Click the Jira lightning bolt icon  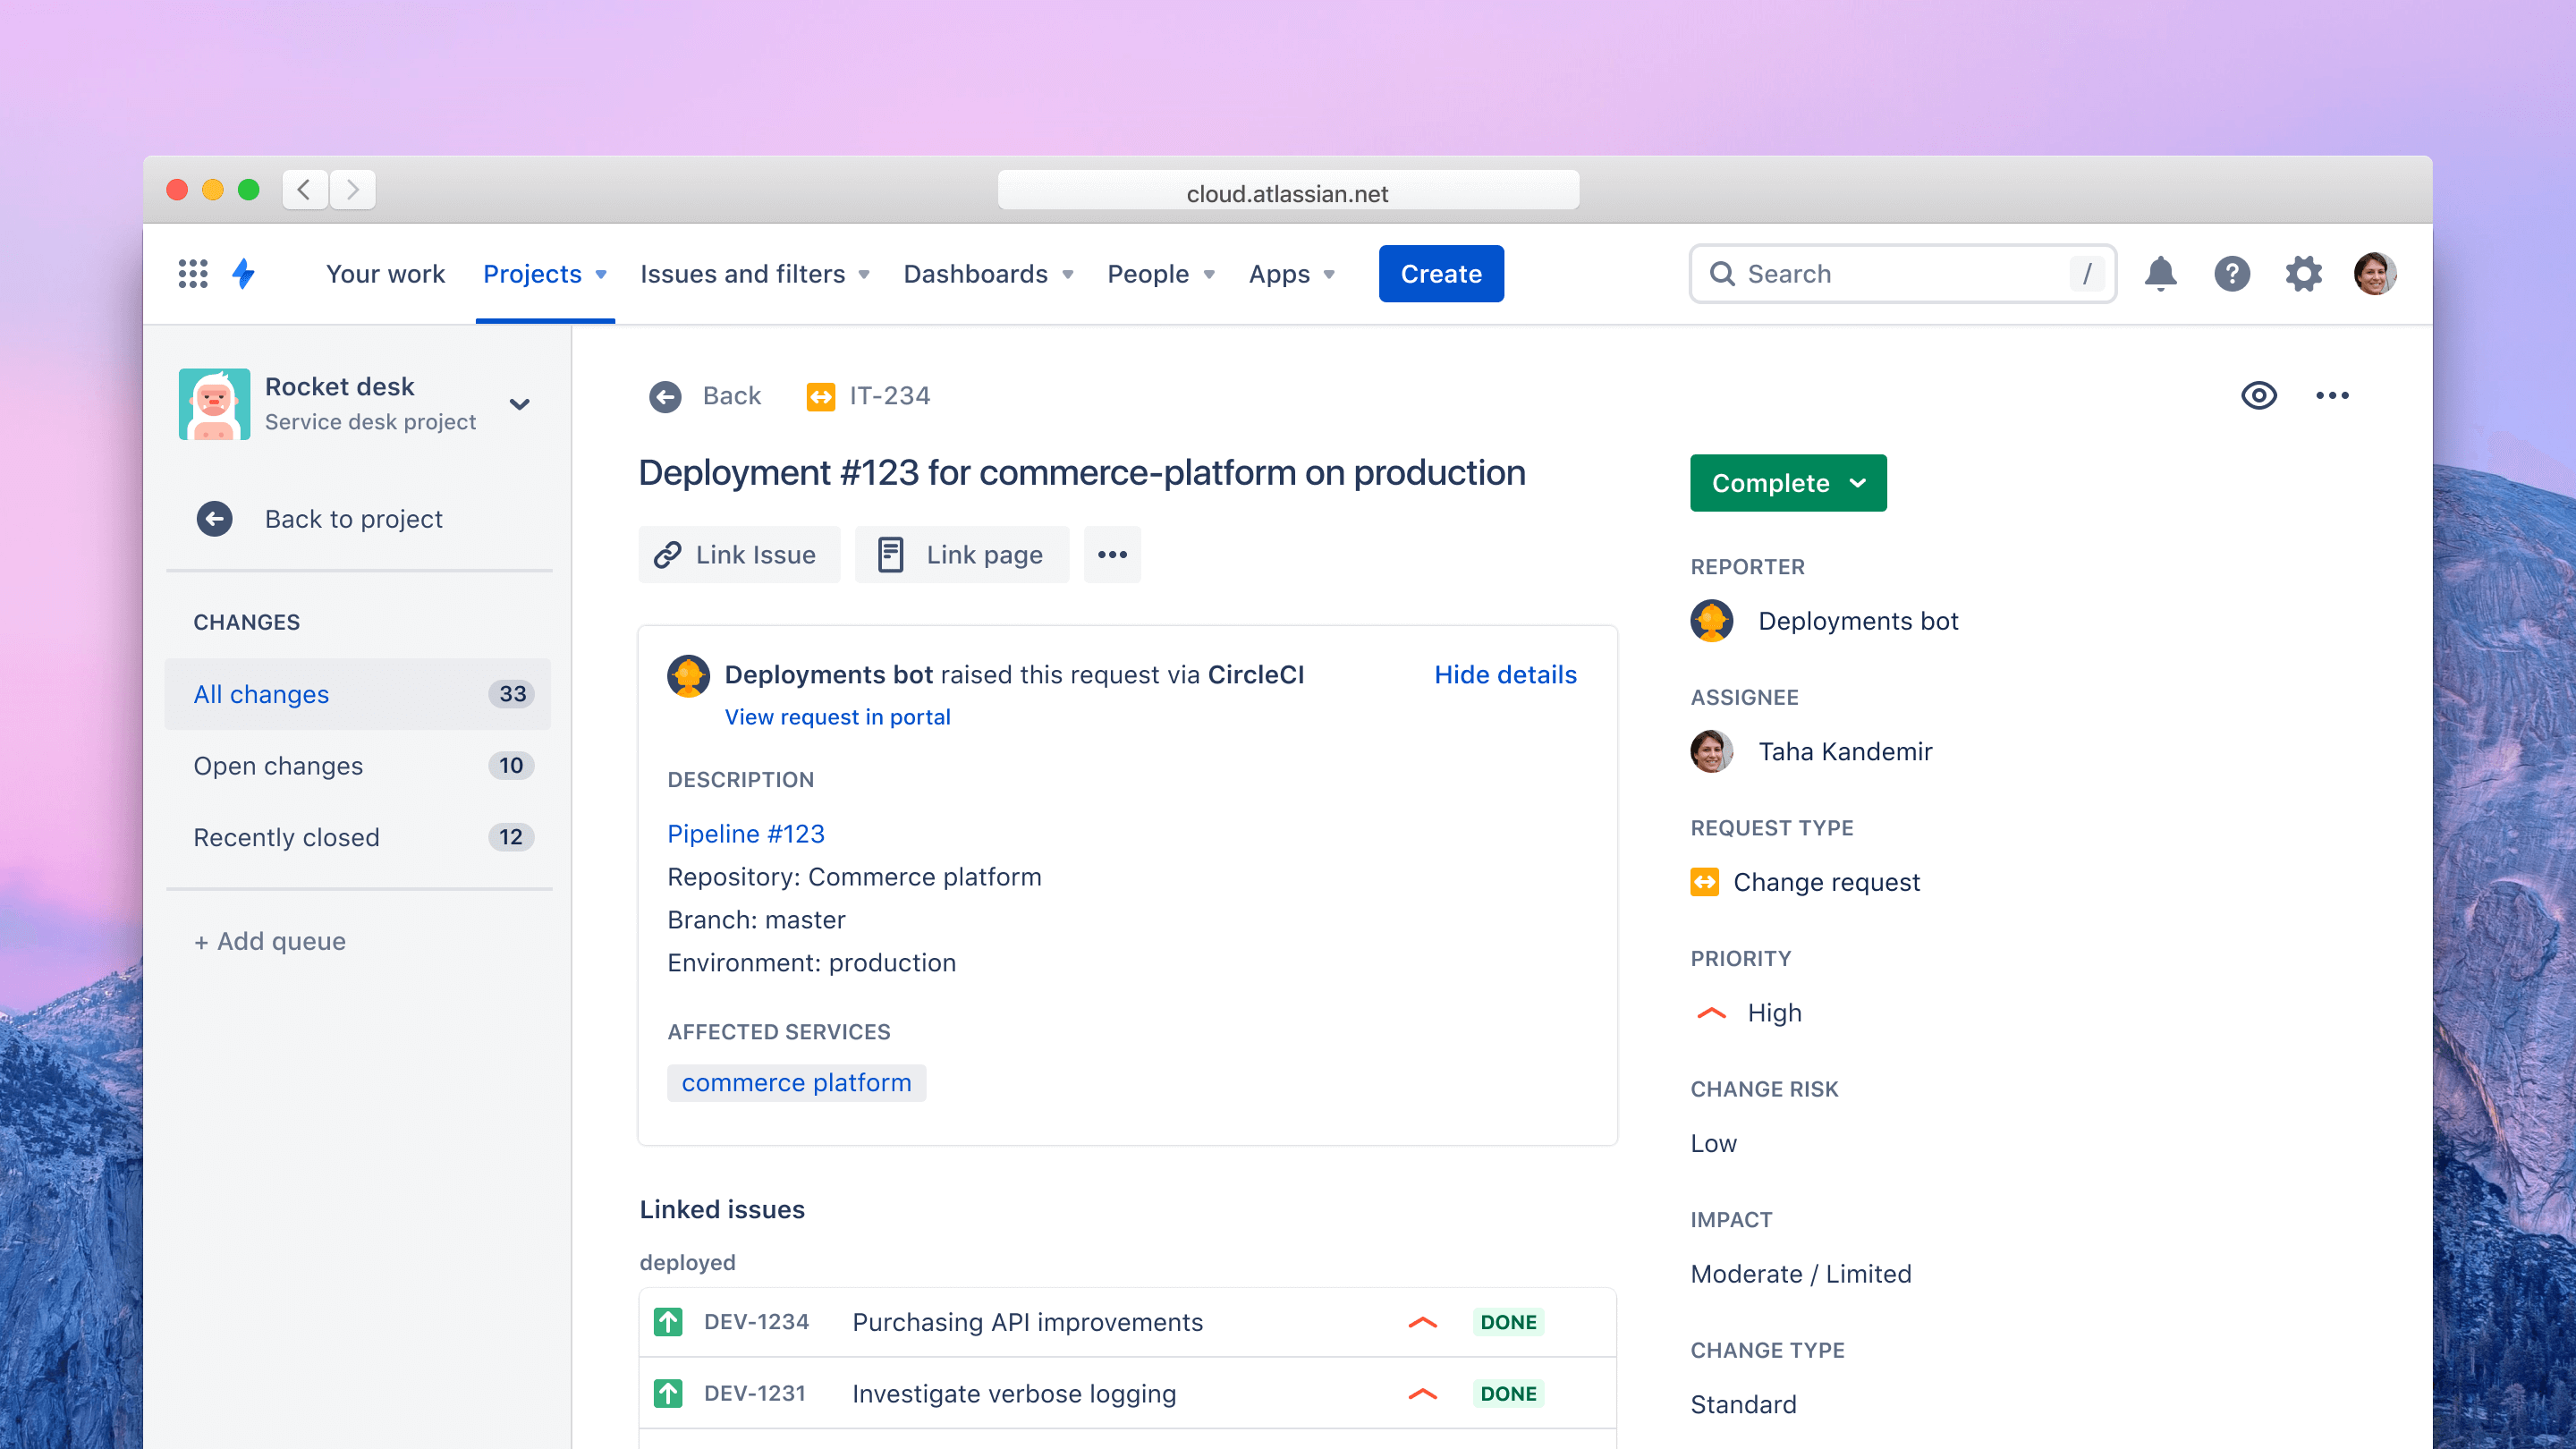point(243,273)
